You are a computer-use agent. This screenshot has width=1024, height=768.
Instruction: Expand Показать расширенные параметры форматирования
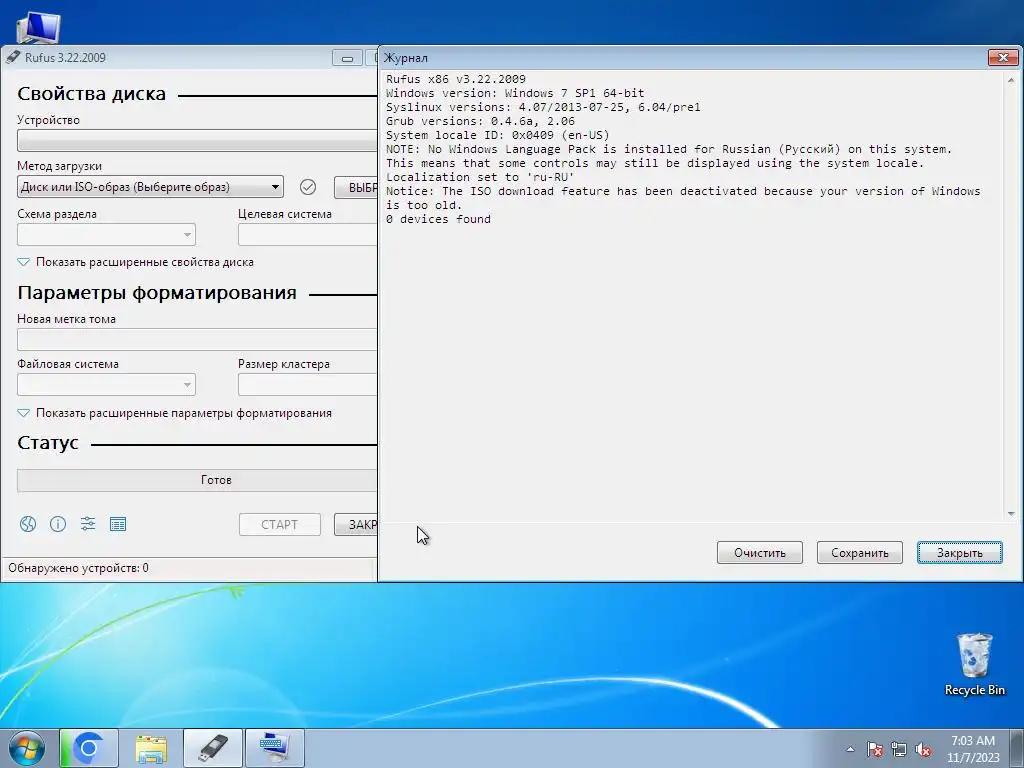pyautogui.click(x=175, y=413)
